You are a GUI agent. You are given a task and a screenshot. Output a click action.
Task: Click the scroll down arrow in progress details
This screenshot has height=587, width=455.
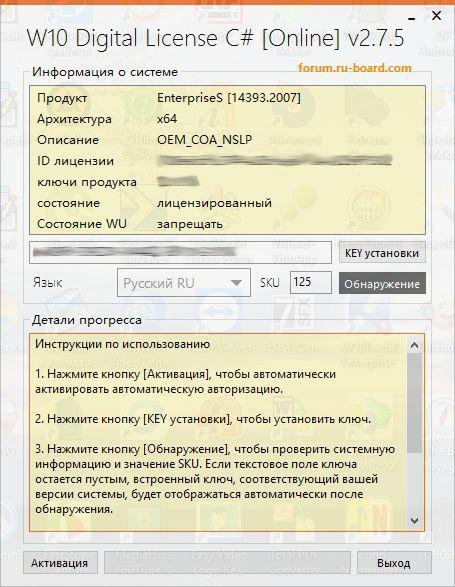[x=414, y=520]
